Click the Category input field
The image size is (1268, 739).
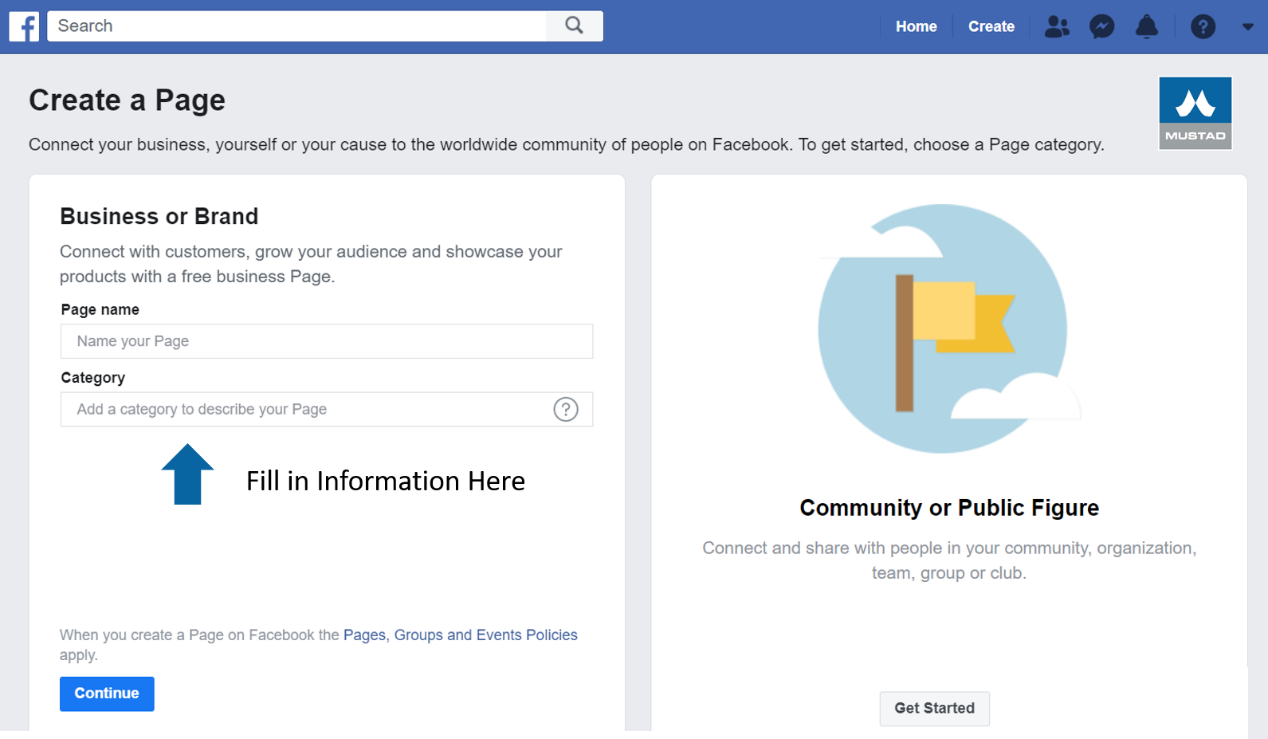click(x=327, y=409)
